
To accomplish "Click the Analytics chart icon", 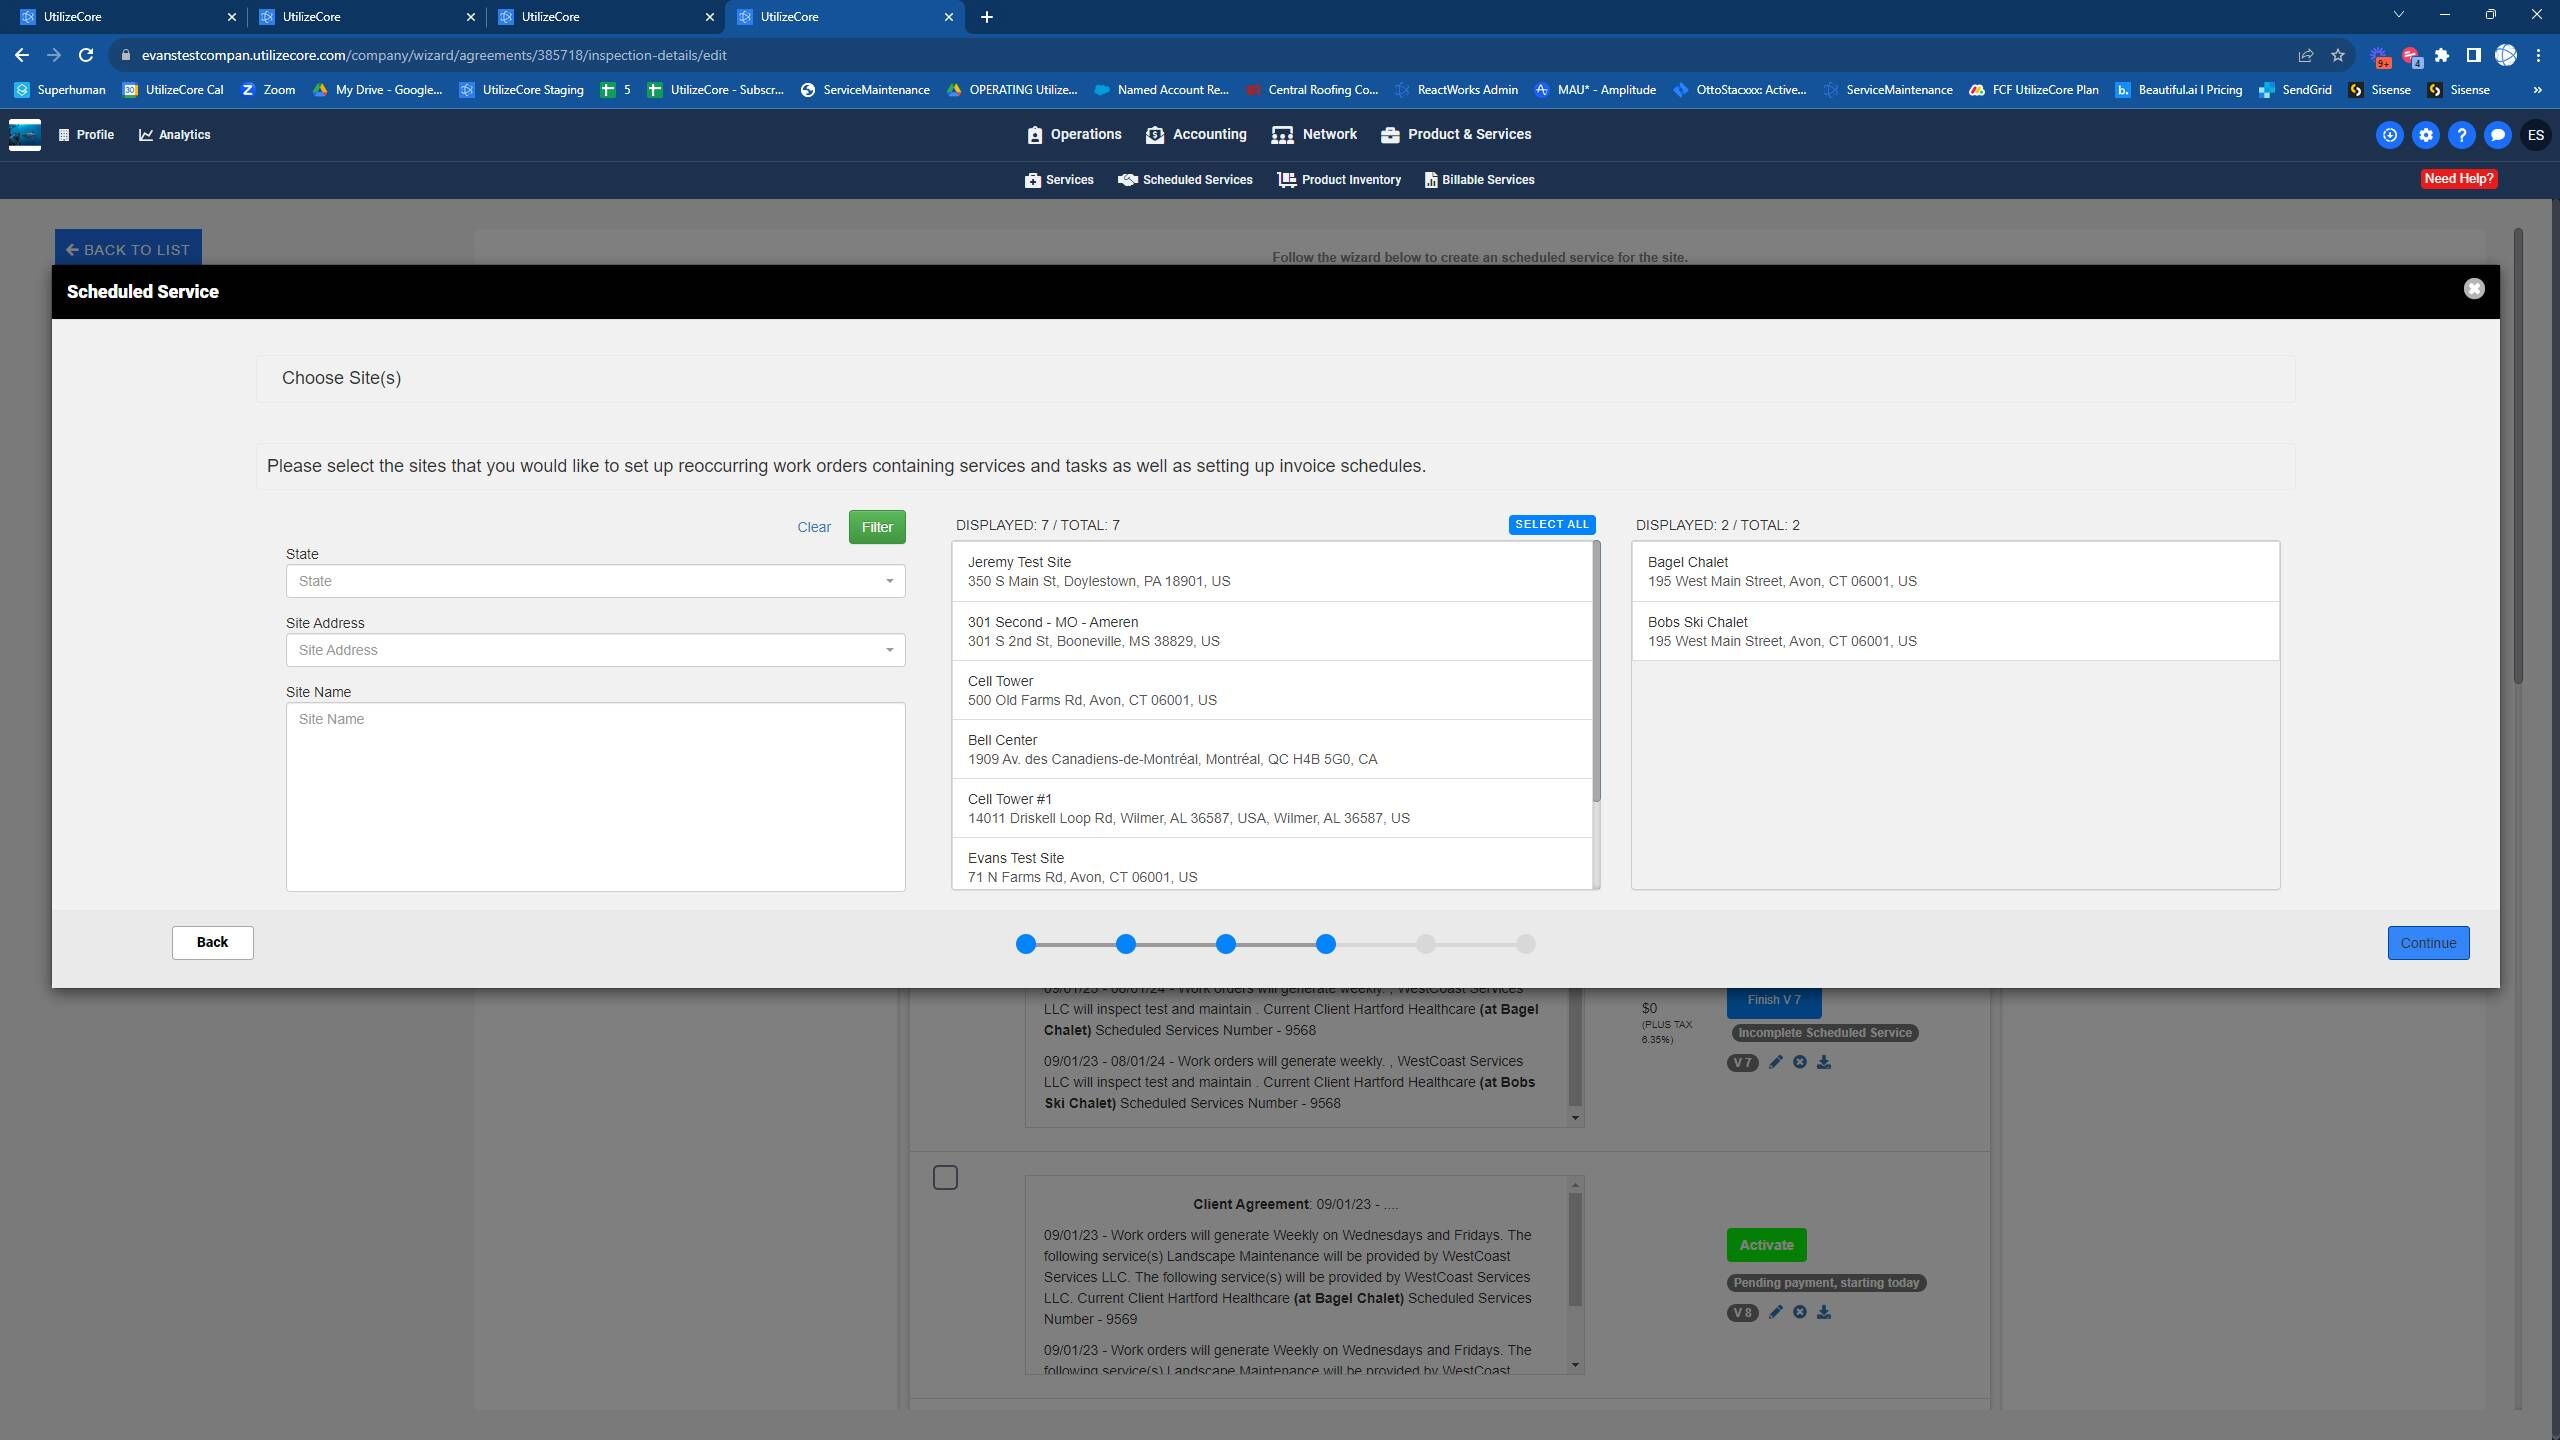I will [x=146, y=135].
